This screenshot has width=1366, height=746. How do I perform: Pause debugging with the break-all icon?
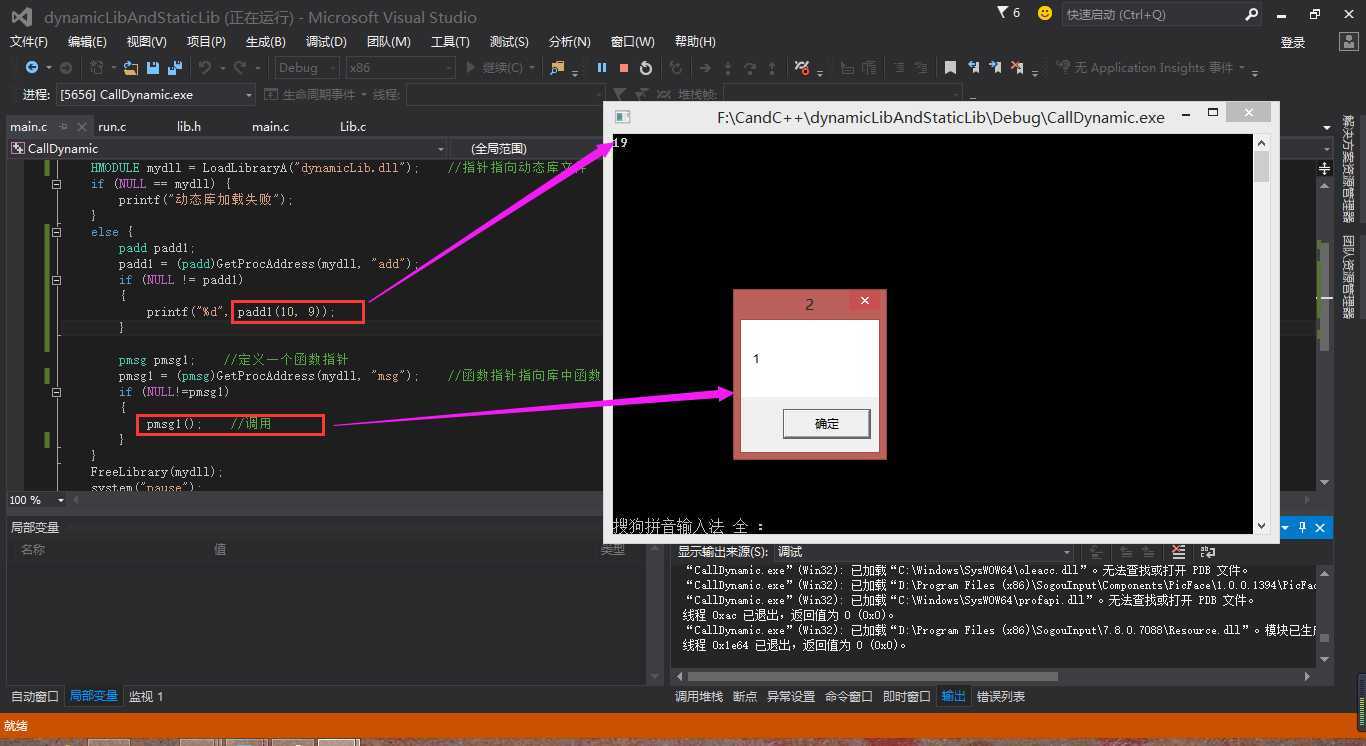602,68
